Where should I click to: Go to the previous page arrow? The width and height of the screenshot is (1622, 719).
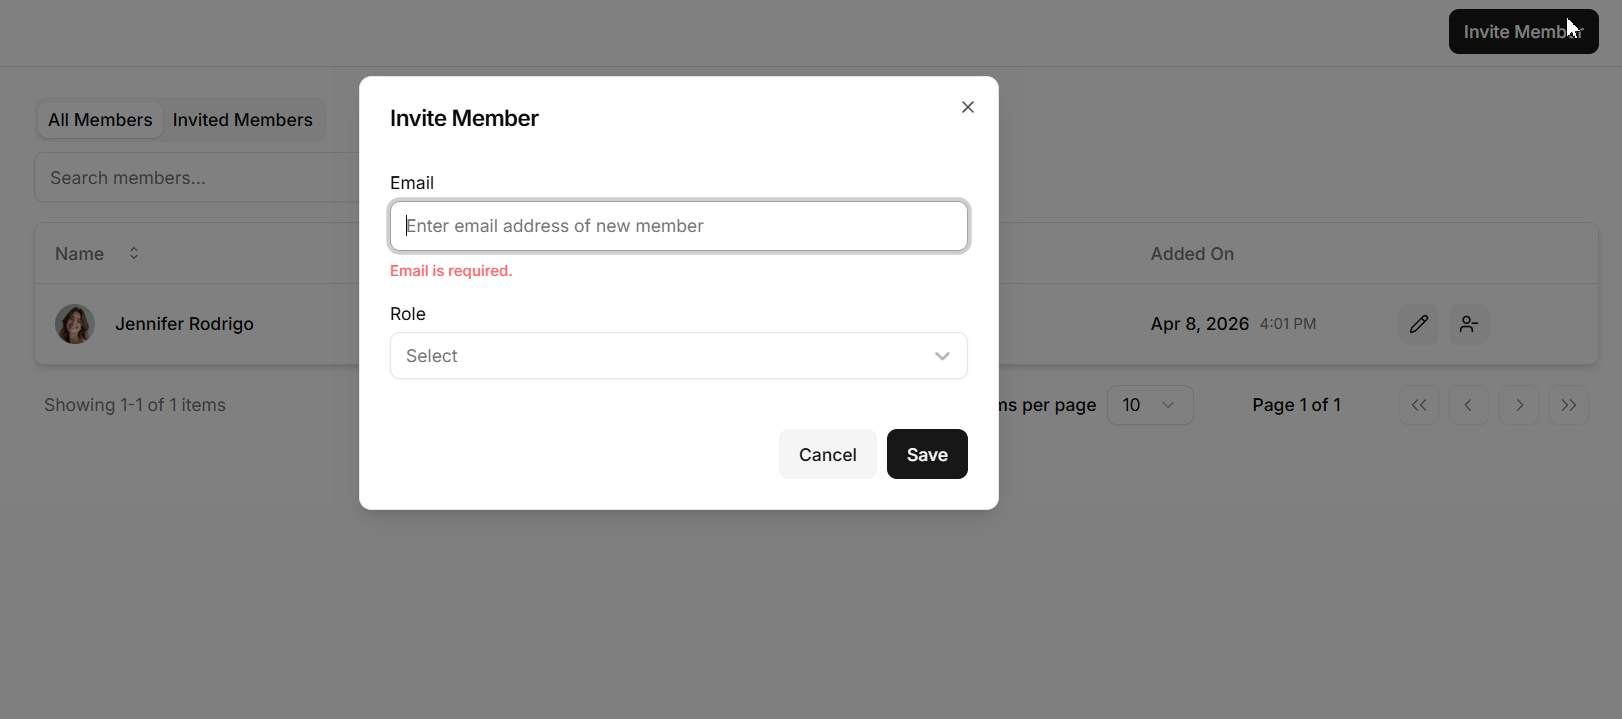point(1468,405)
